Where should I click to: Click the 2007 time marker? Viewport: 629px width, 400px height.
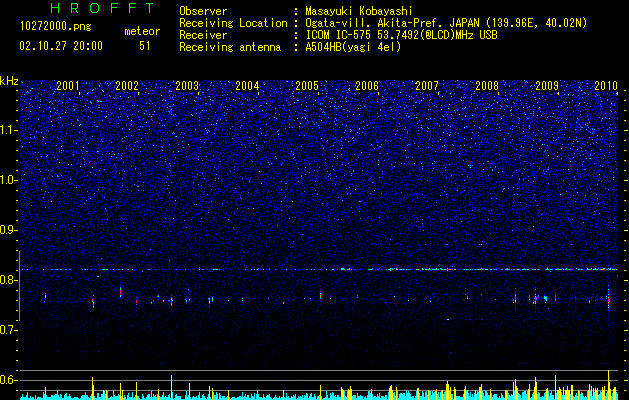[x=427, y=85]
